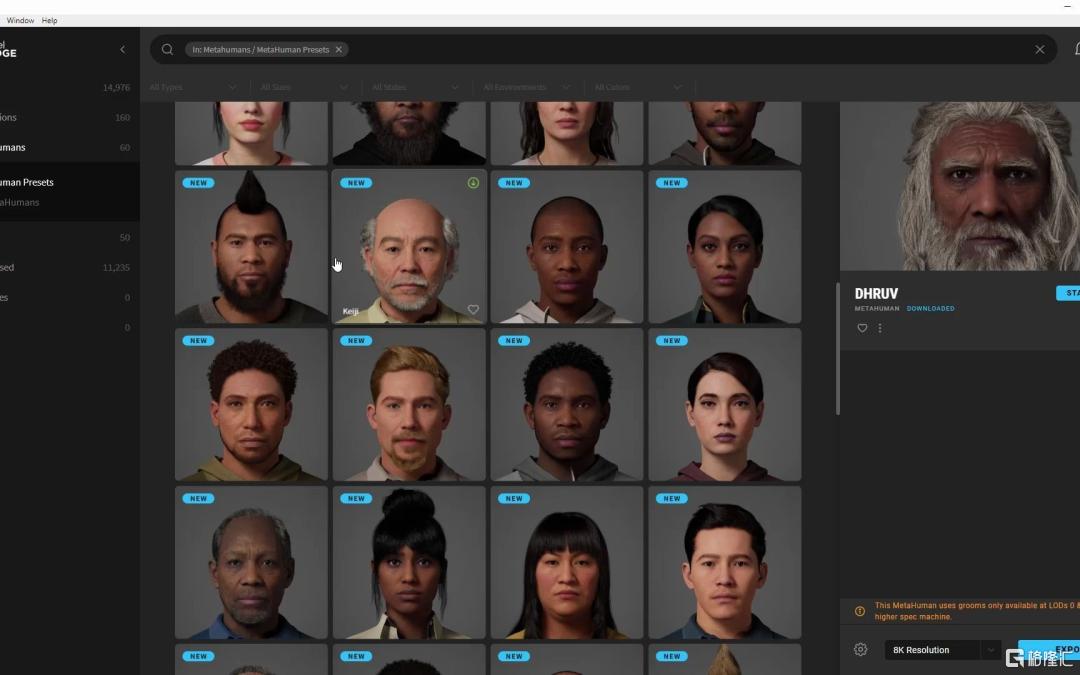
Task: Select the sidebar category showing 50
Action: coord(65,238)
